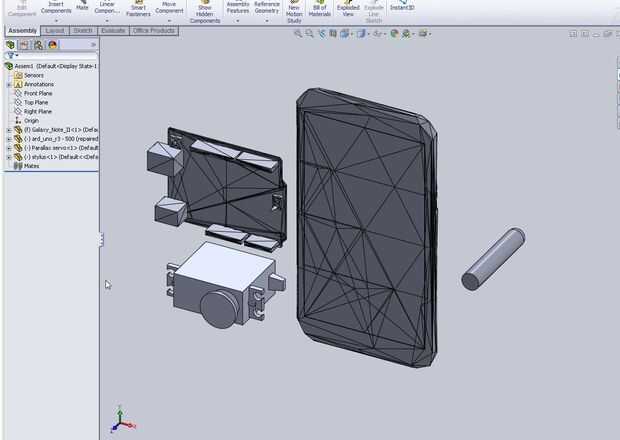Click Linear Component Pattern tool

pos(107,7)
